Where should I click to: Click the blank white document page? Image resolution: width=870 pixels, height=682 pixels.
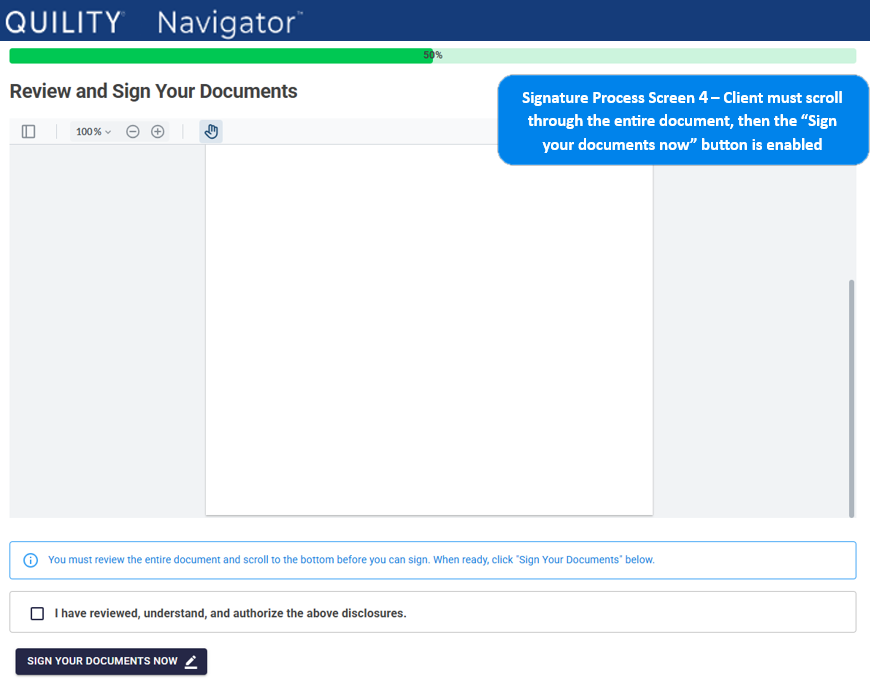429,330
